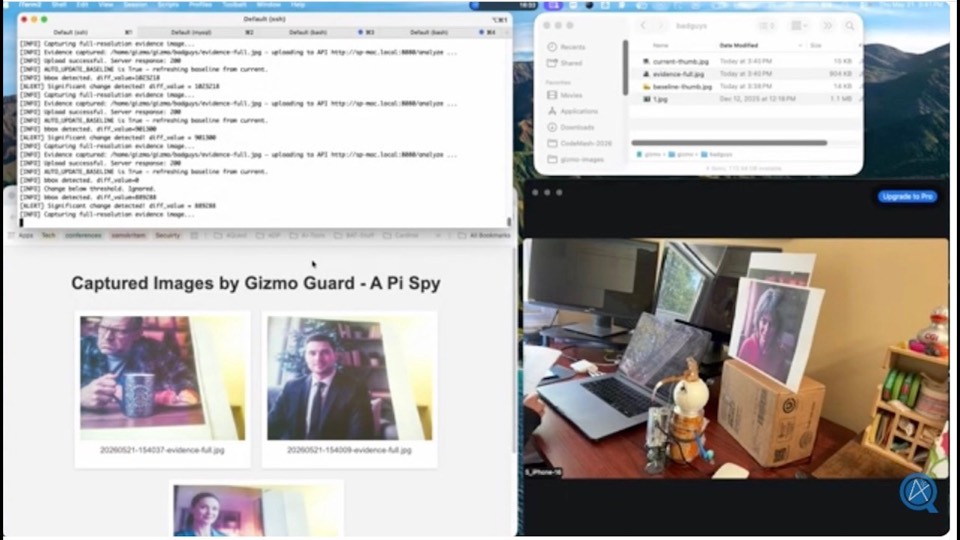
Task: Click the Finder horizontal scrollbar
Action: click(x=729, y=143)
